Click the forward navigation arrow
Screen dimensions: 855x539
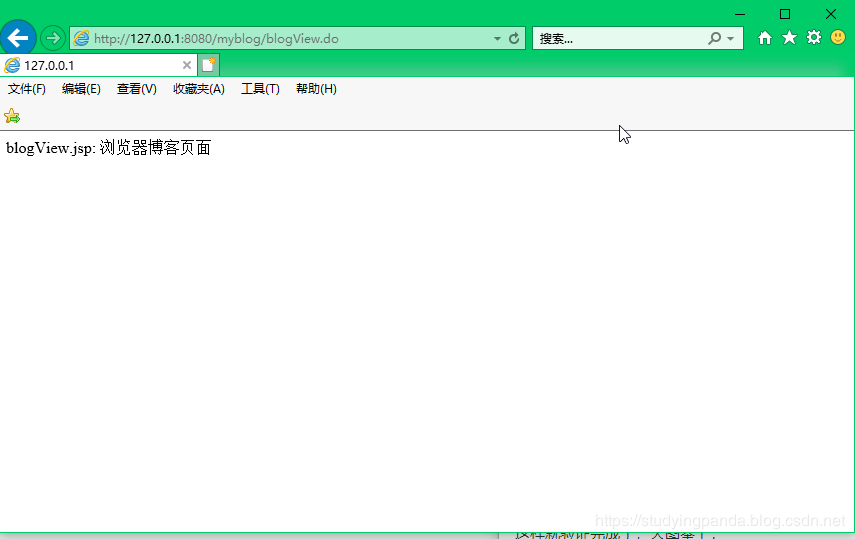pyautogui.click(x=53, y=38)
